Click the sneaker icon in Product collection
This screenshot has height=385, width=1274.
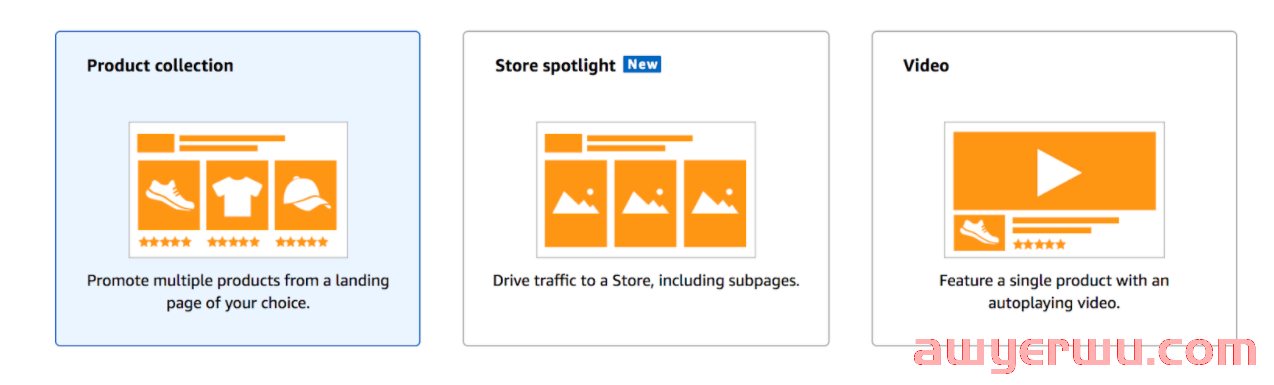169,195
